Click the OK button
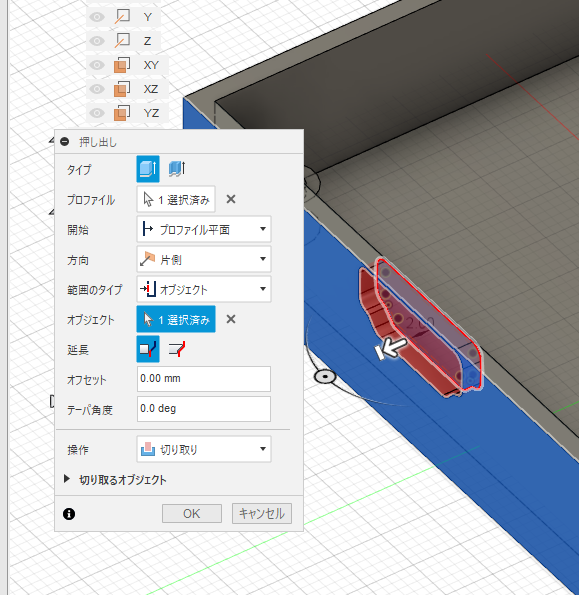This screenshot has width=579, height=595. pos(192,513)
